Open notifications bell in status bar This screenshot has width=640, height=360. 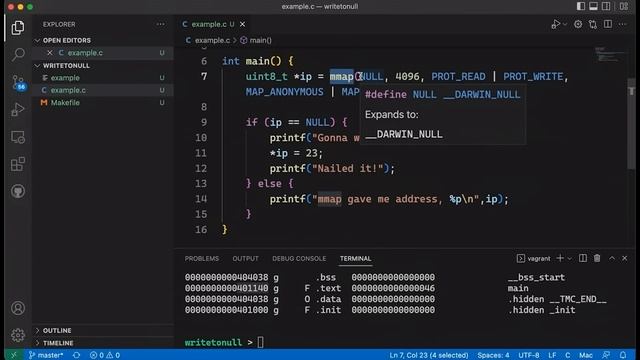point(623,355)
